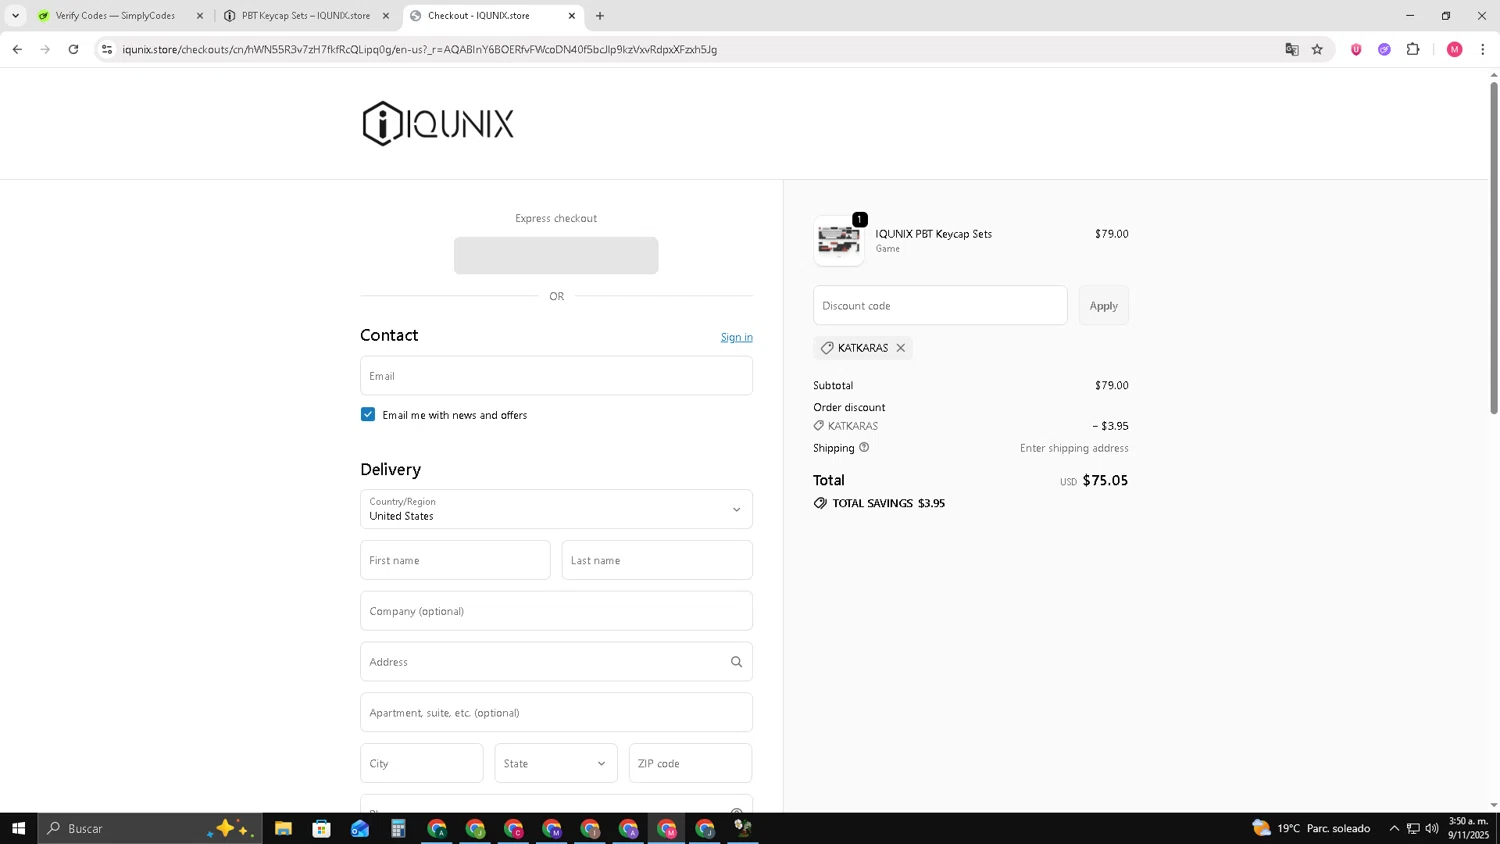Click the TOTAL SAVINGS $3.95 text

click(x=888, y=503)
